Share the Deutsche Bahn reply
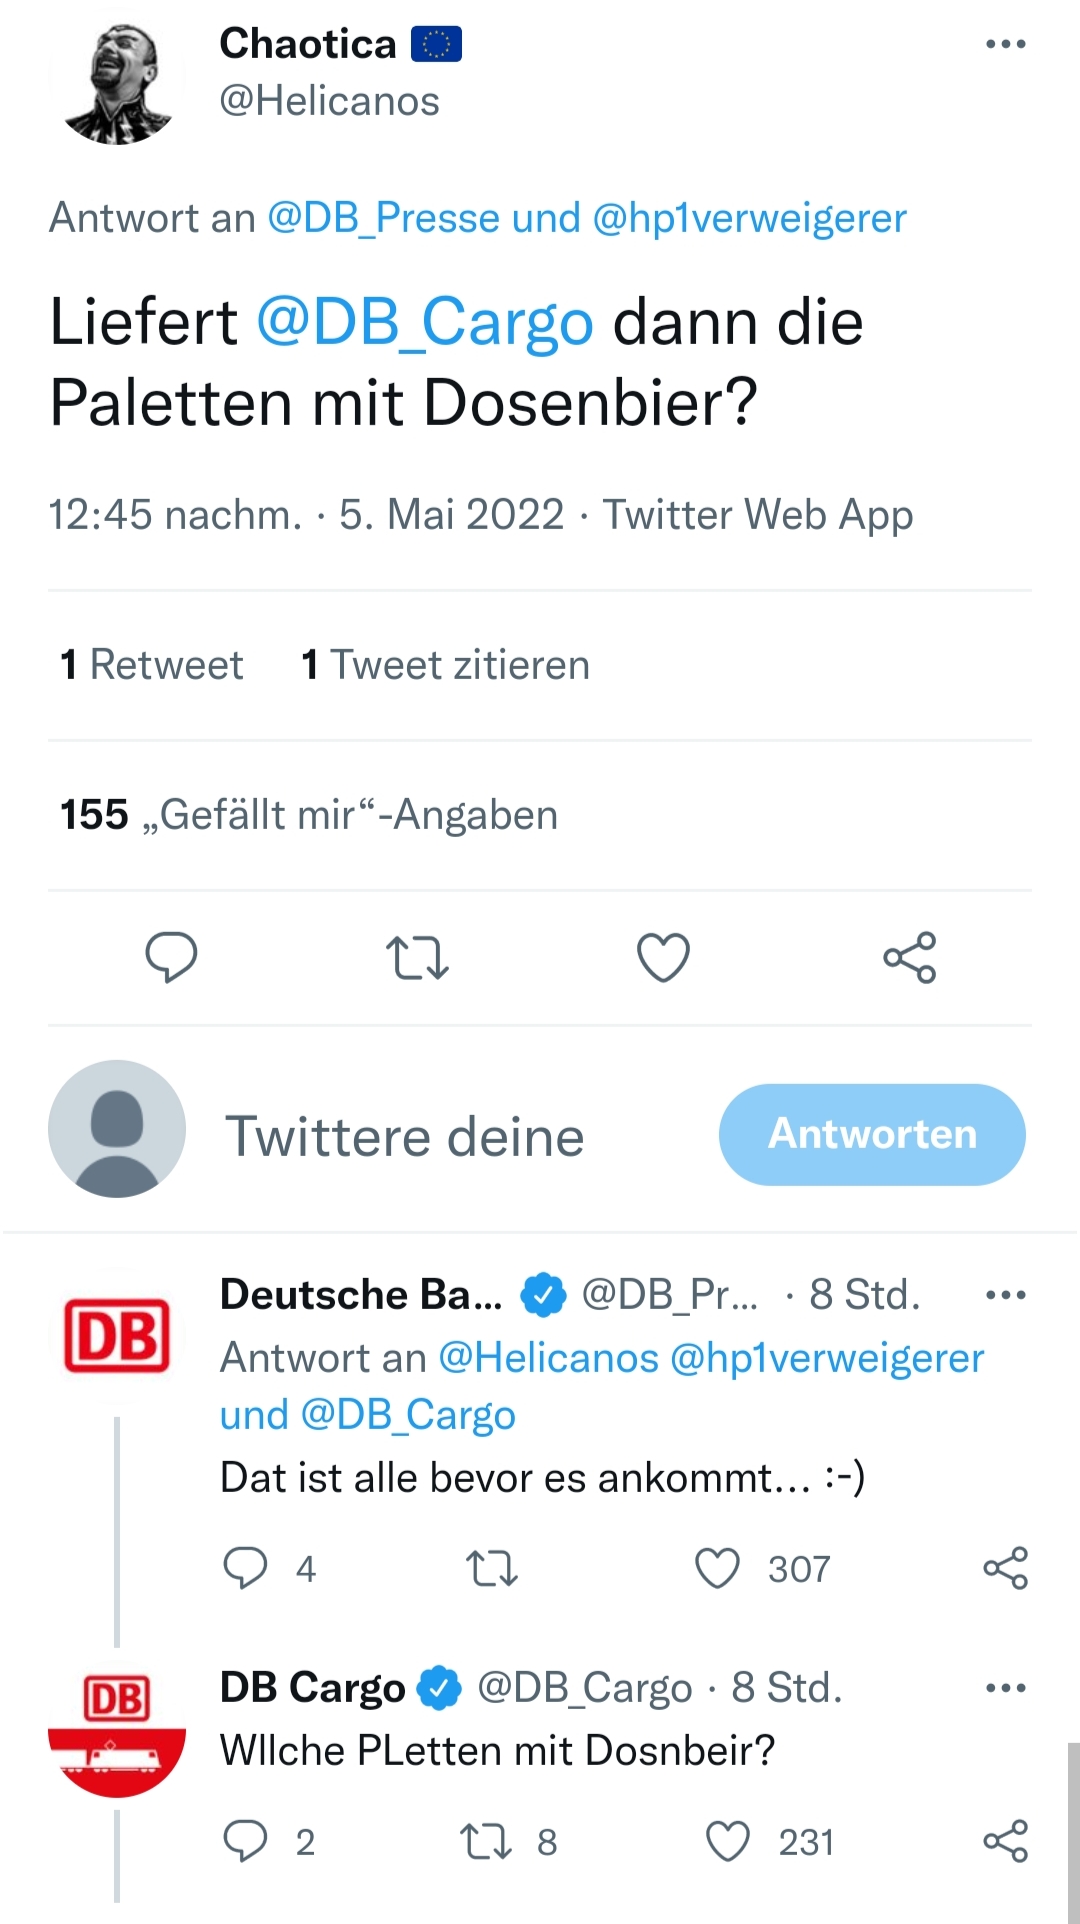 1005,1568
